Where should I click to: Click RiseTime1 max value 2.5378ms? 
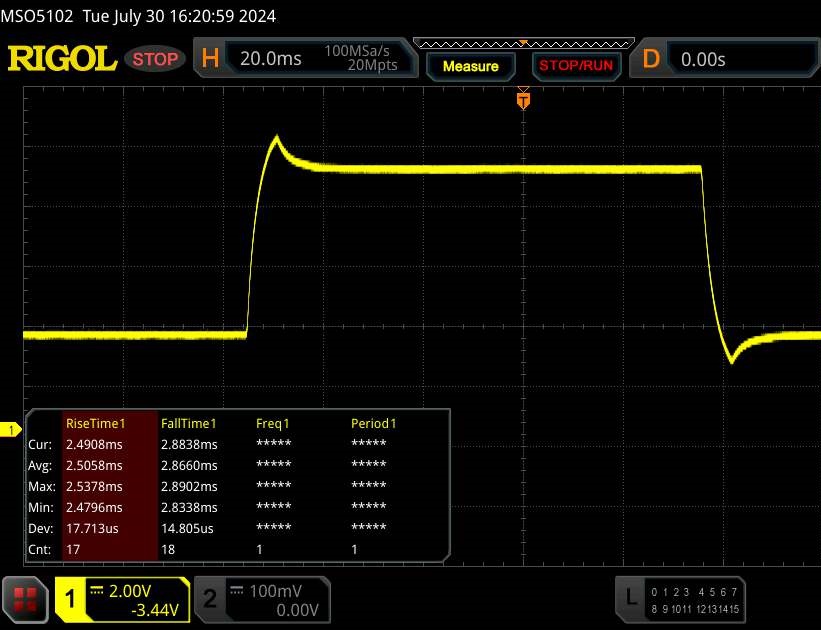(94, 486)
